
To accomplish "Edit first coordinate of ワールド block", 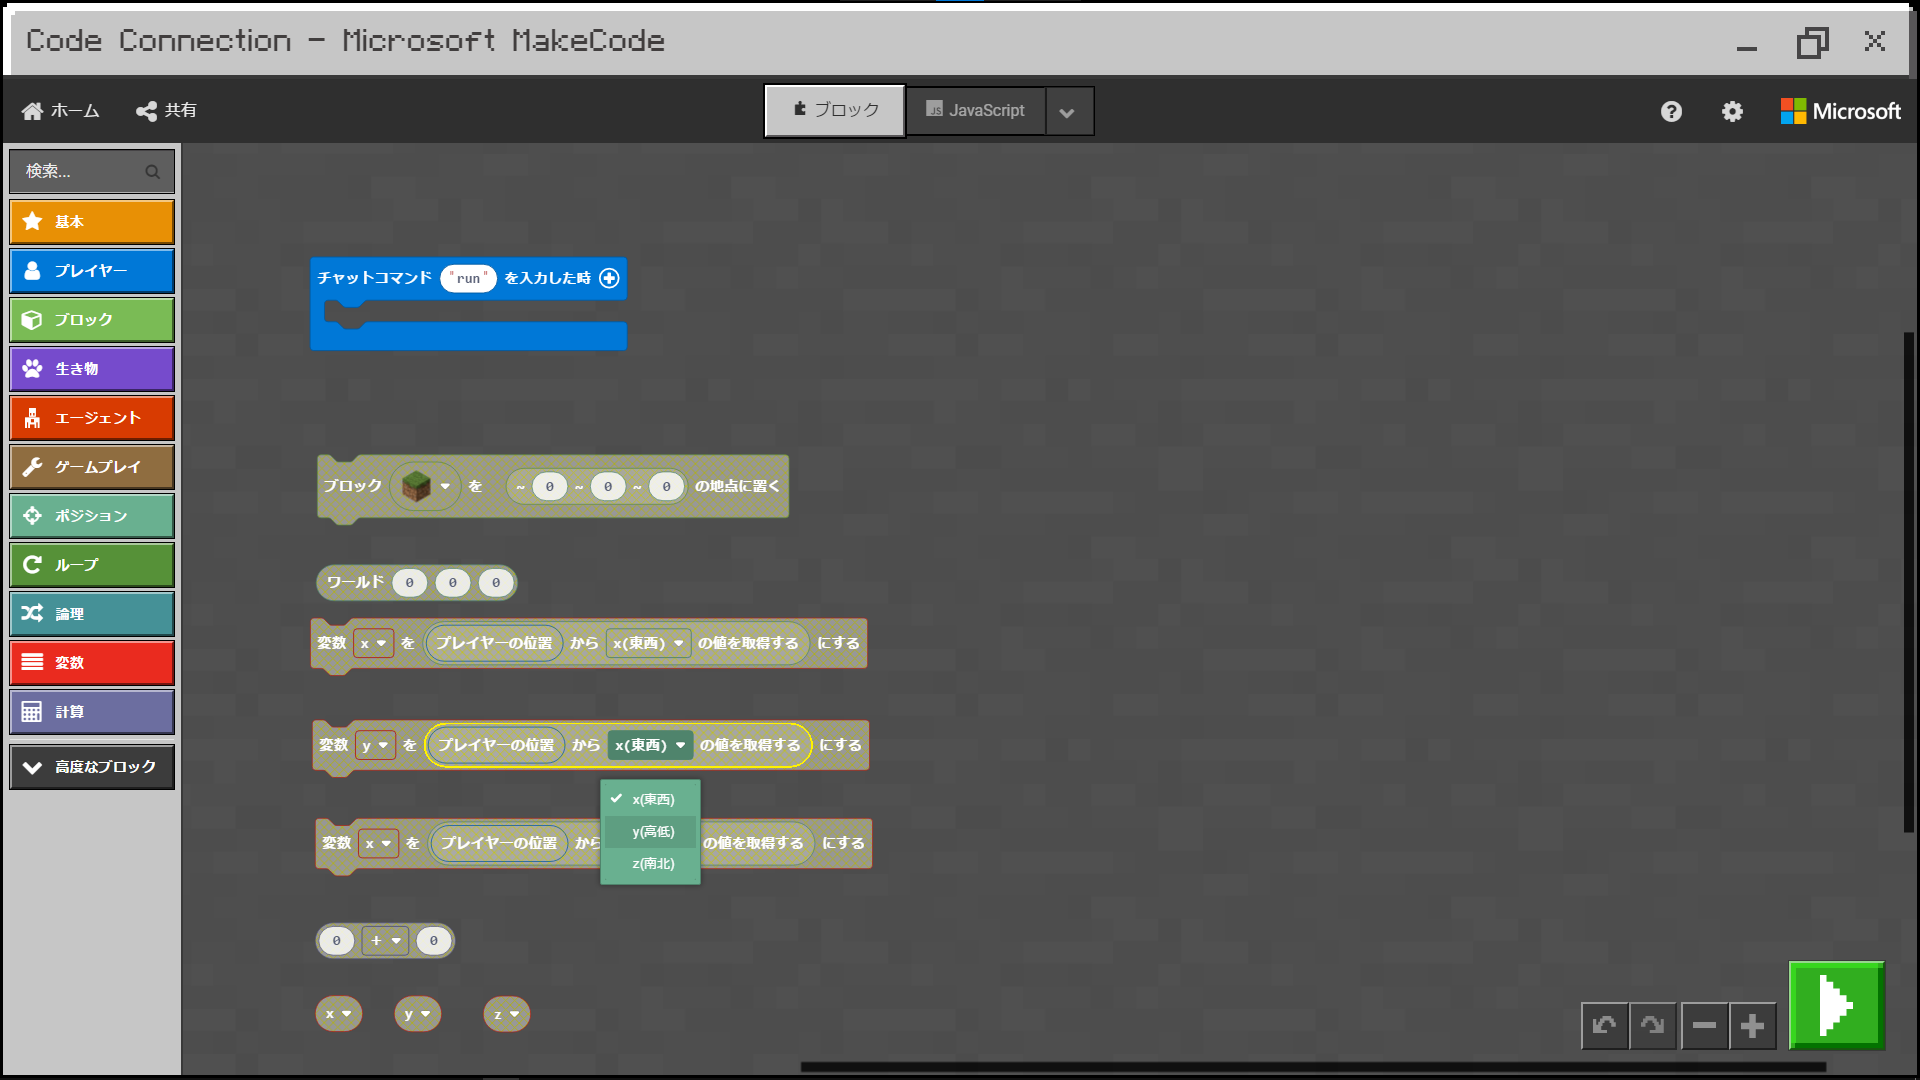I will (x=409, y=583).
